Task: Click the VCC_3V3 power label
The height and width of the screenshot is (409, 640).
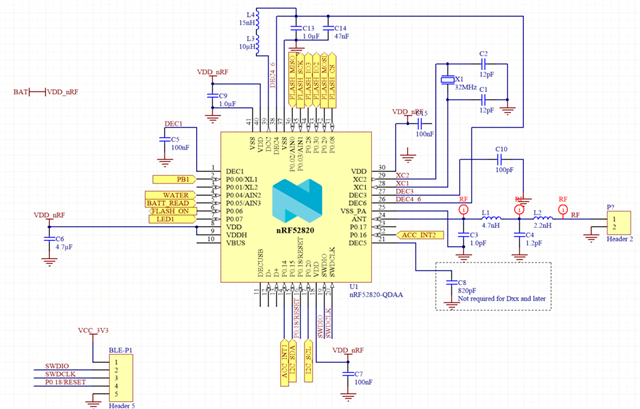Action: click(x=93, y=330)
